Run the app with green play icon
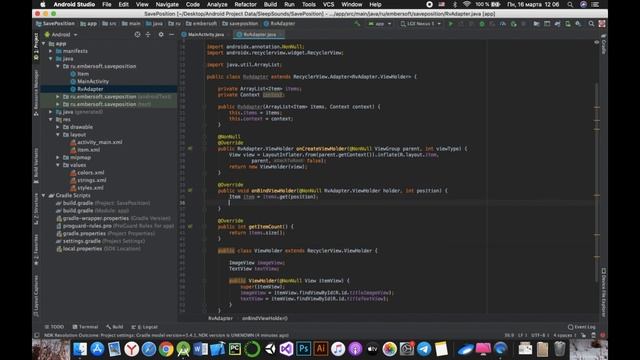The height and width of the screenshot is (360, 640). tap(451, 24)
